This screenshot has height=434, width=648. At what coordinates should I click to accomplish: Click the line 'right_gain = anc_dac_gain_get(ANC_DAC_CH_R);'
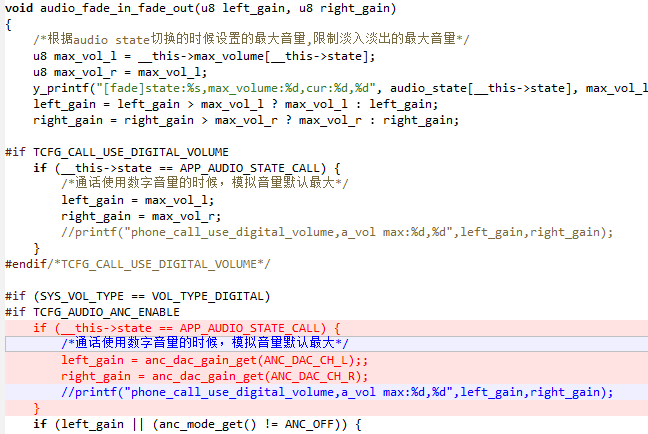214,376
